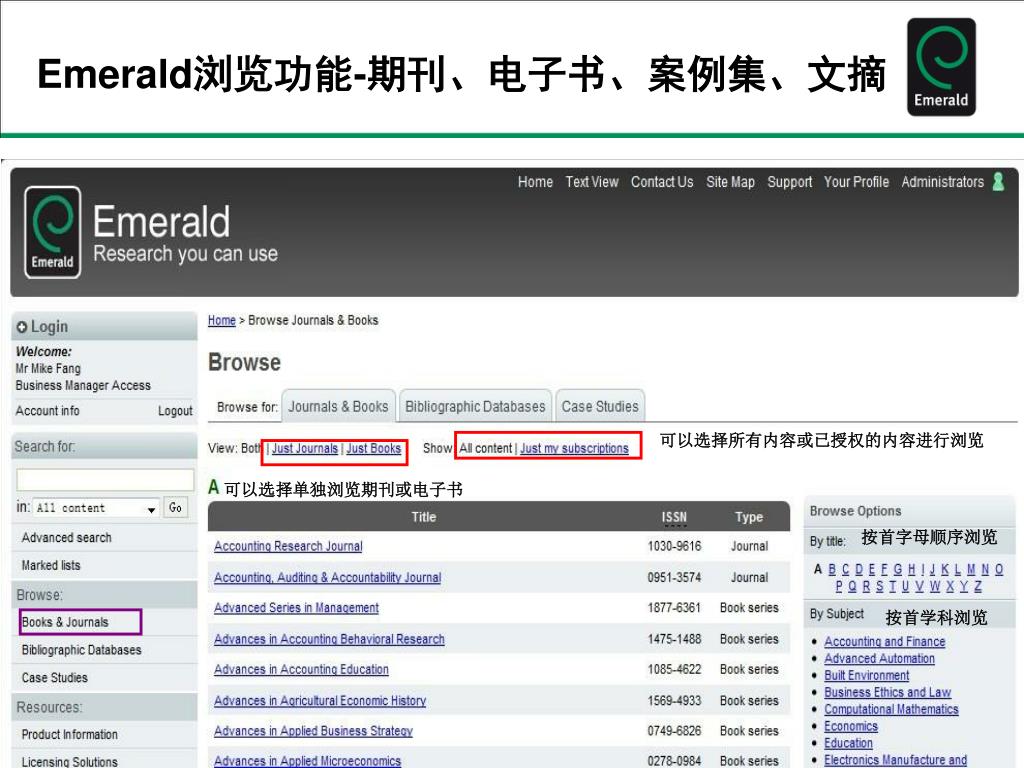Open Account info in sidebar
This screenshot has width=1024, height=768.
coord(48,411)
